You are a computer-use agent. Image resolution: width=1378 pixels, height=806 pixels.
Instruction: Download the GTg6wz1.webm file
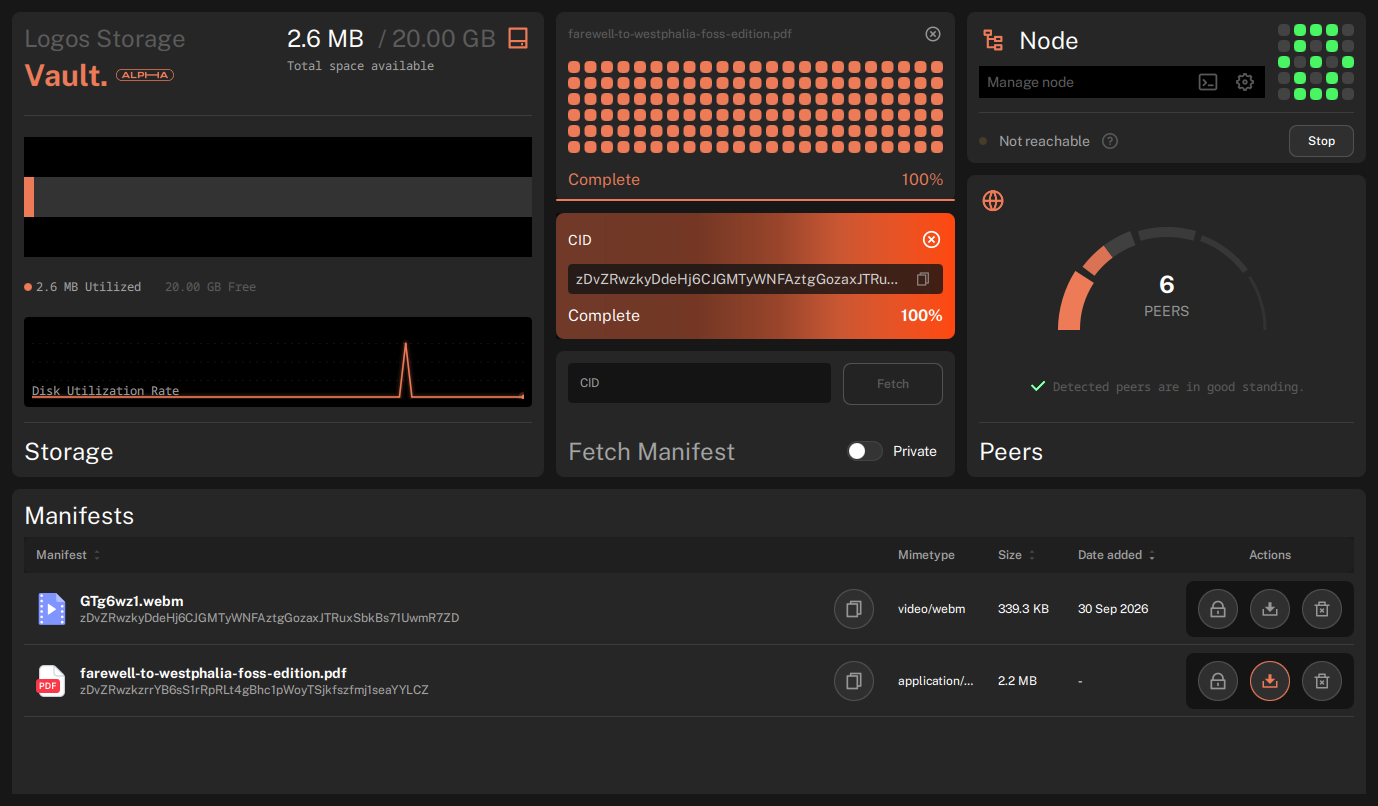click(1270, 609)
